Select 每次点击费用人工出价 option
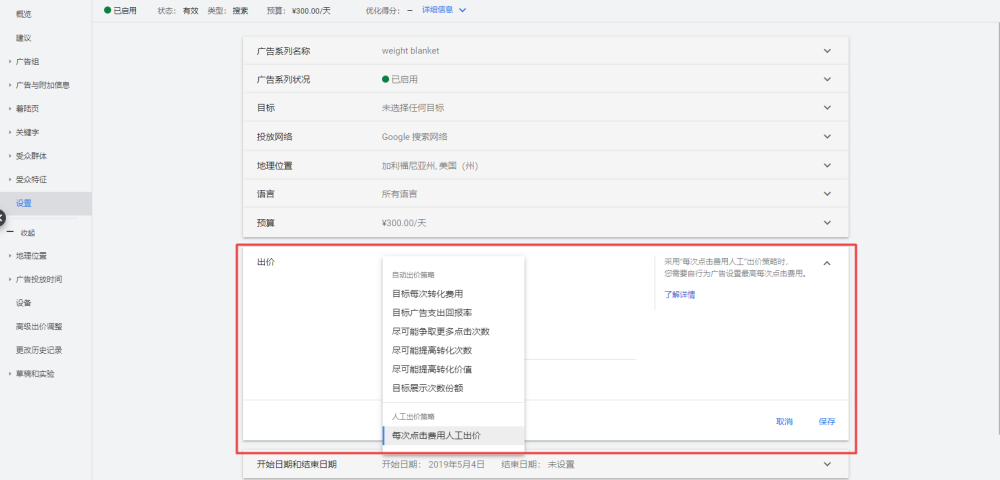This screenshot has height=480, width=1000. pos(436,436)
